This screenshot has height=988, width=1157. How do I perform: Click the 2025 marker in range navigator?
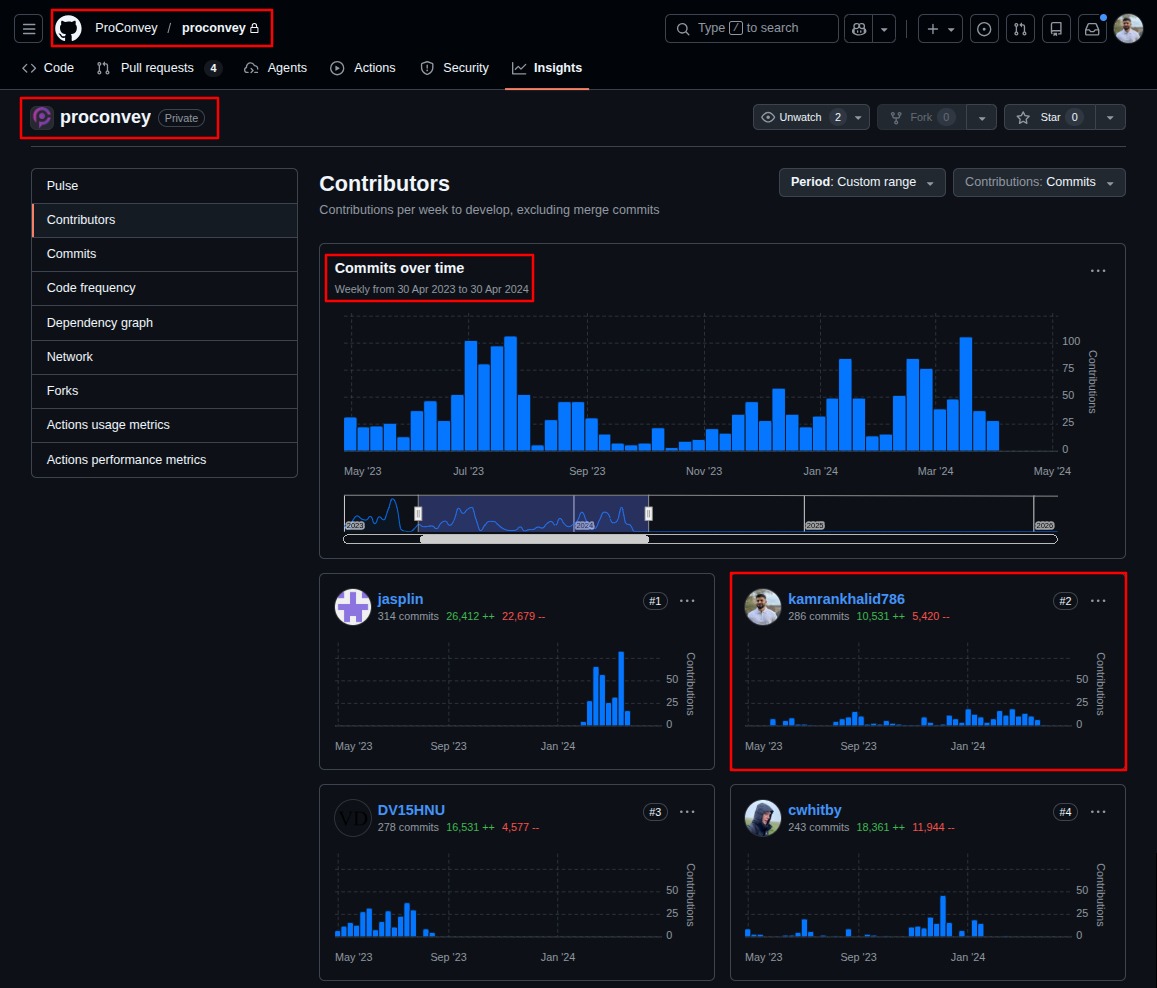pos(815,525)
